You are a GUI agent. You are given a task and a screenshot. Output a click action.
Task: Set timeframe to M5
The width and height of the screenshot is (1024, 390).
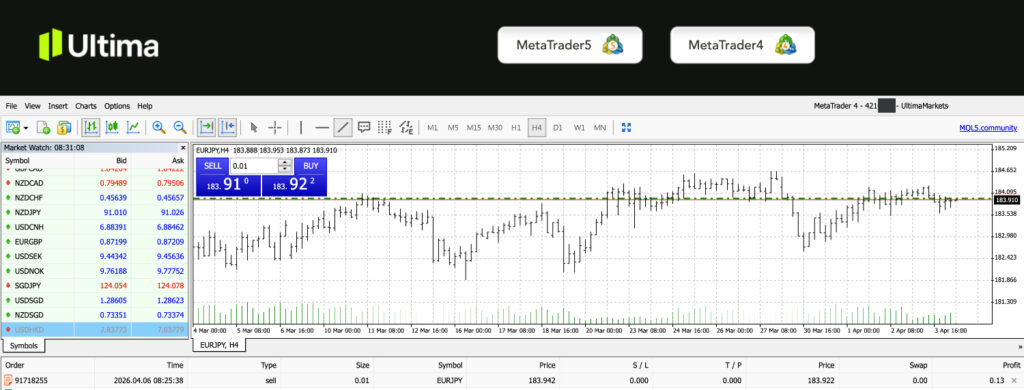(x=453, y=127)
